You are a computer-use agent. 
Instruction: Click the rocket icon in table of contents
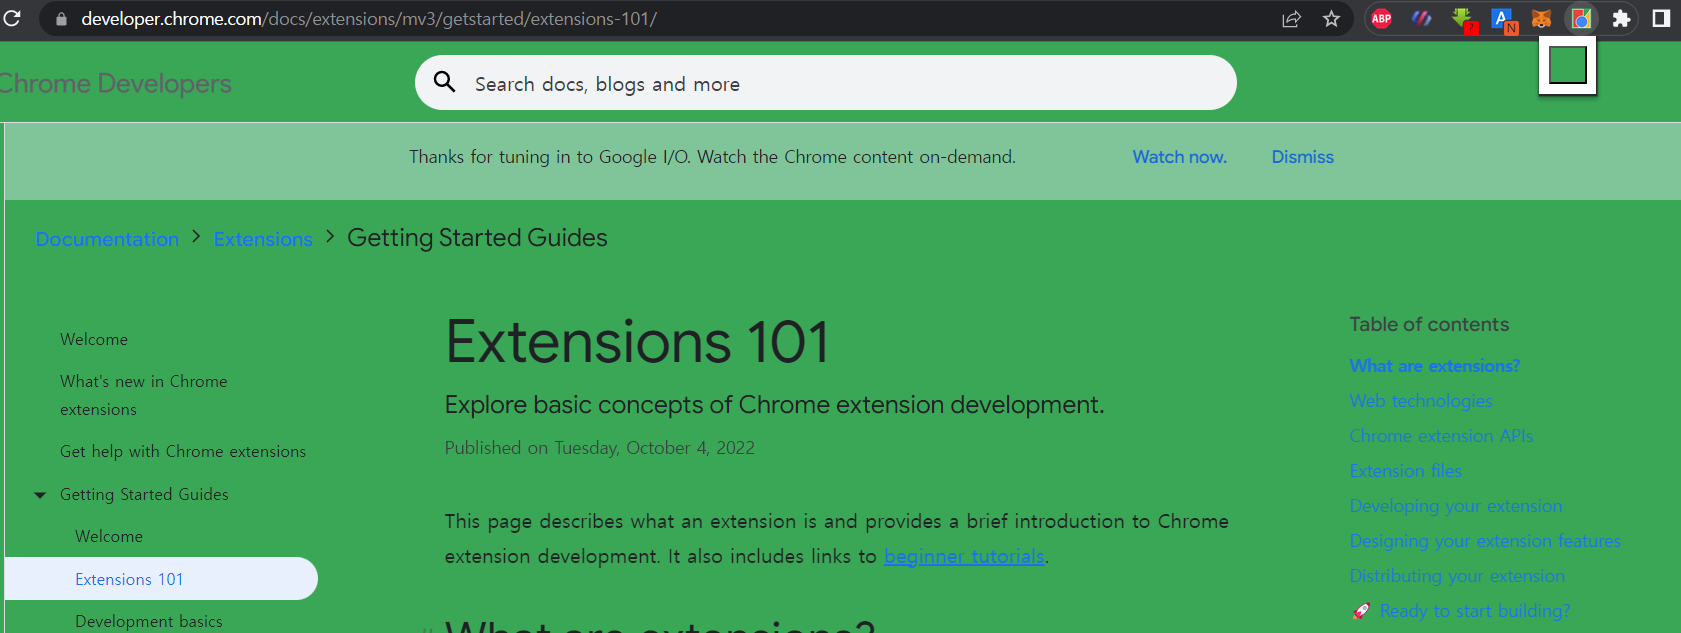tap(1361, 611)
